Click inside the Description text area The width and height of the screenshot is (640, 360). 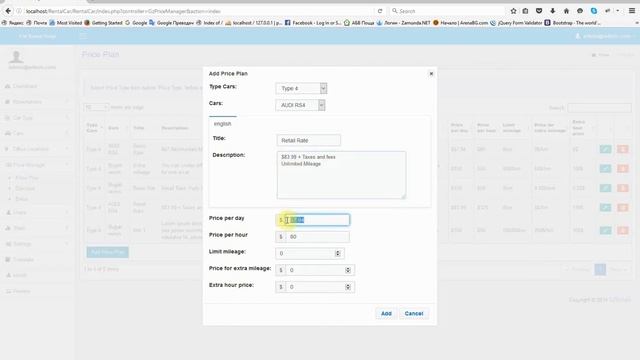click(x=341, y=175)
